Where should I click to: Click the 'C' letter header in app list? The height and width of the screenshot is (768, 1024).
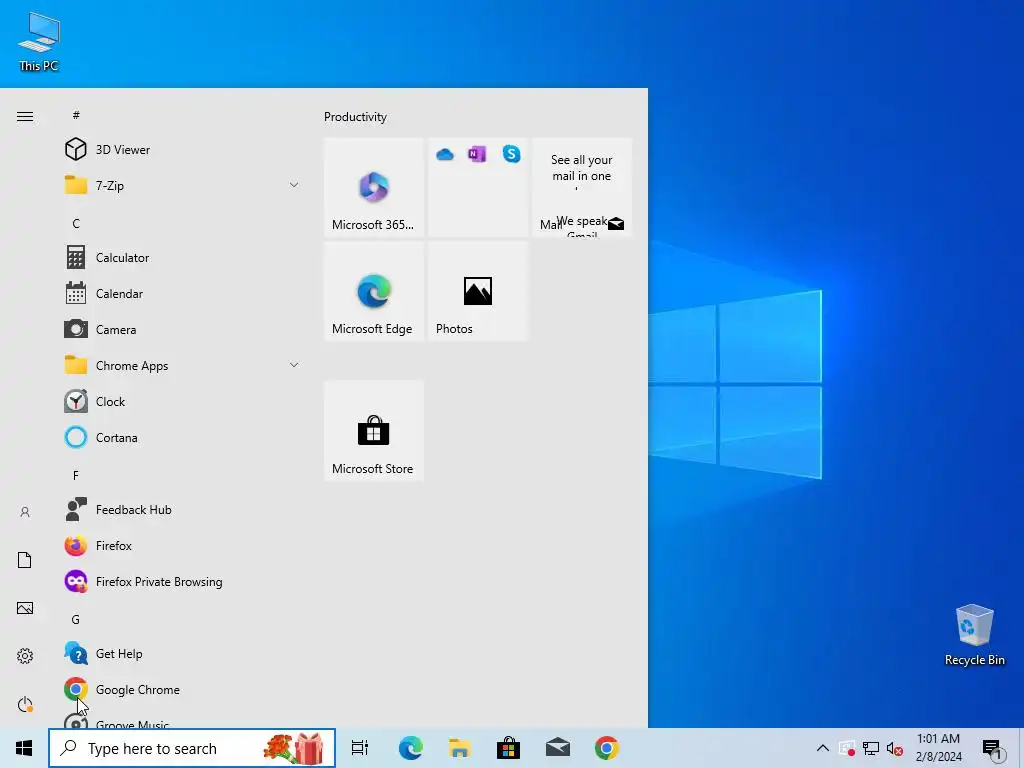pyautogui.click(x=76, y=223)
